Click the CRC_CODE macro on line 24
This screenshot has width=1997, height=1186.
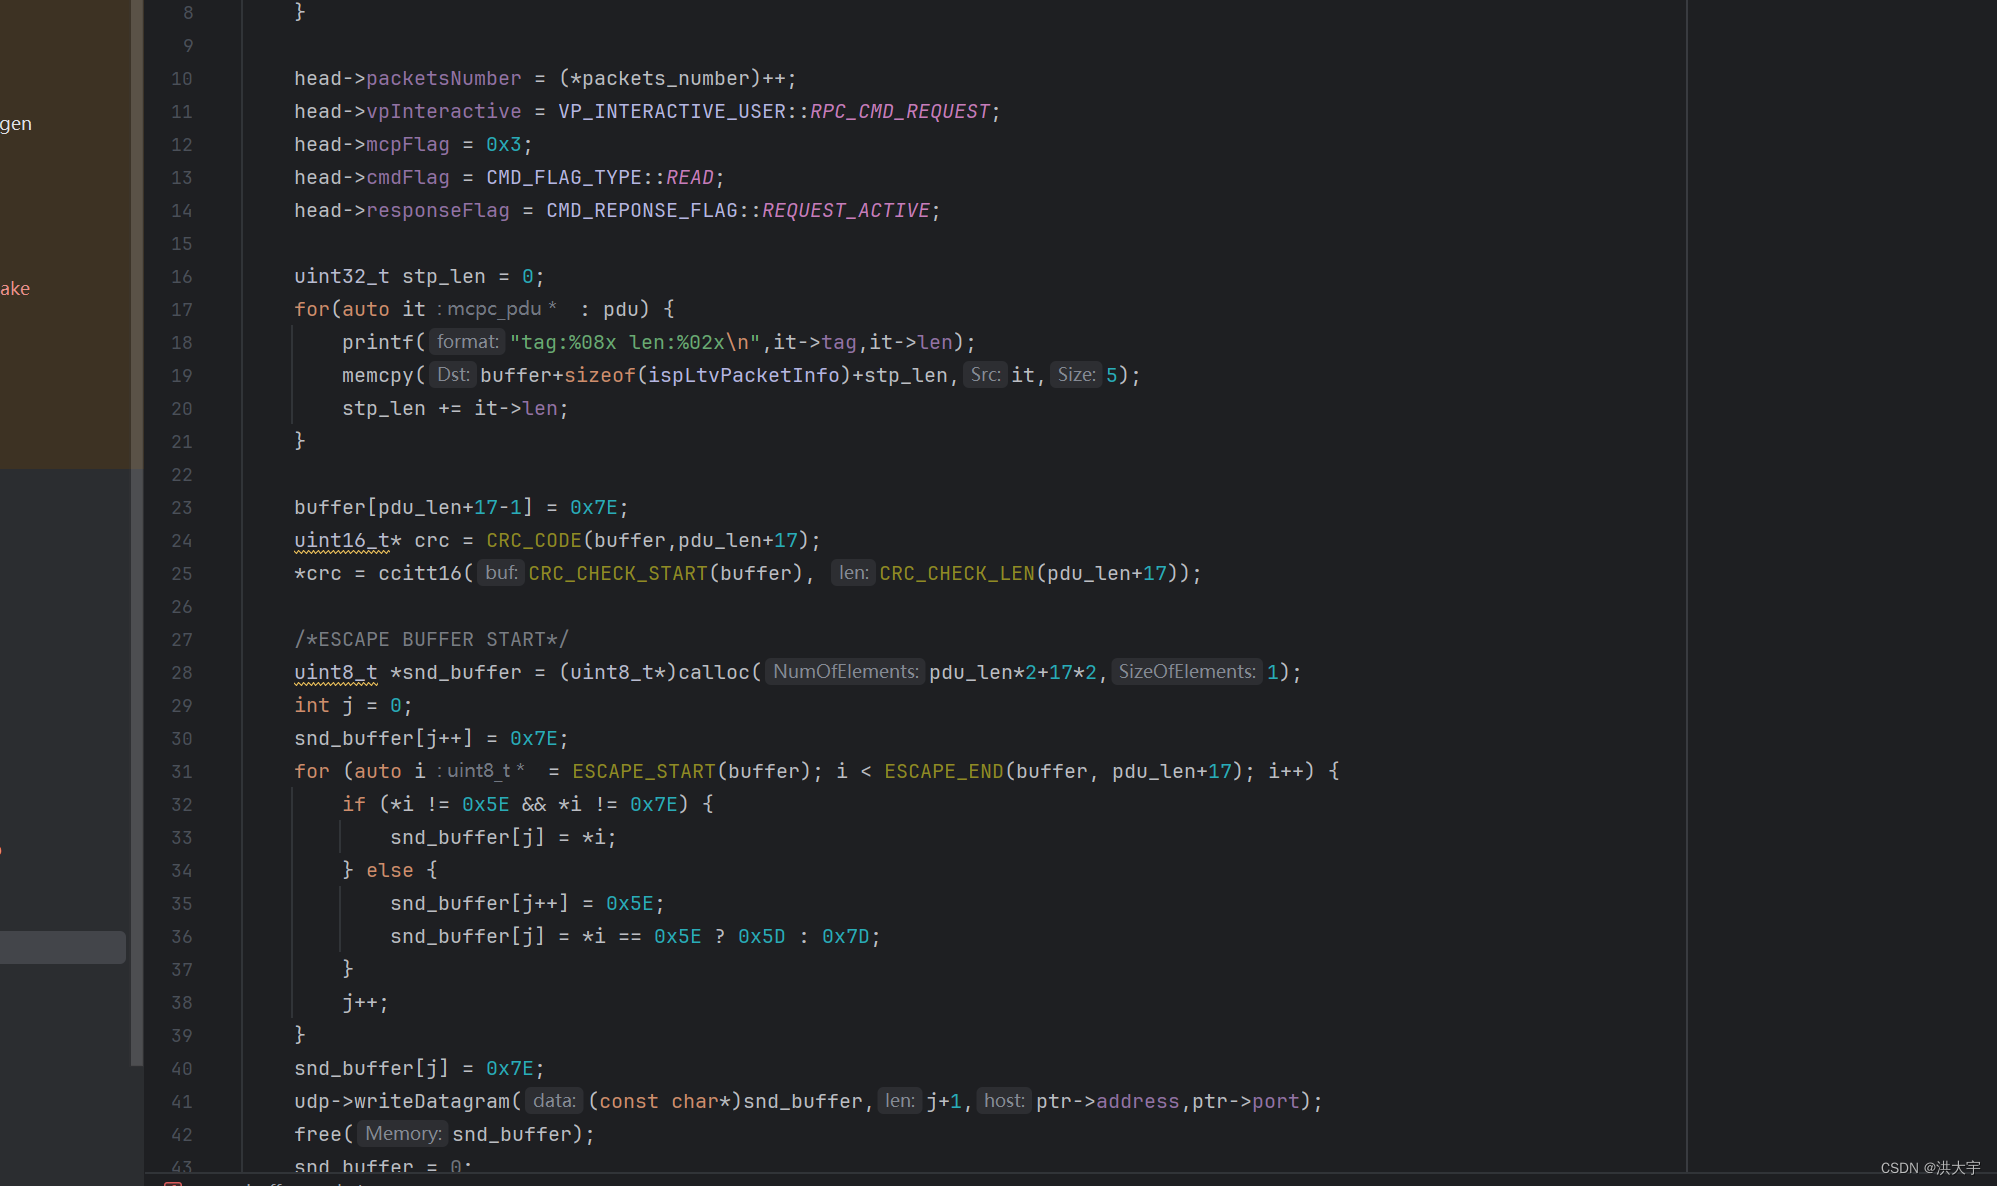(x=534, y=541)
